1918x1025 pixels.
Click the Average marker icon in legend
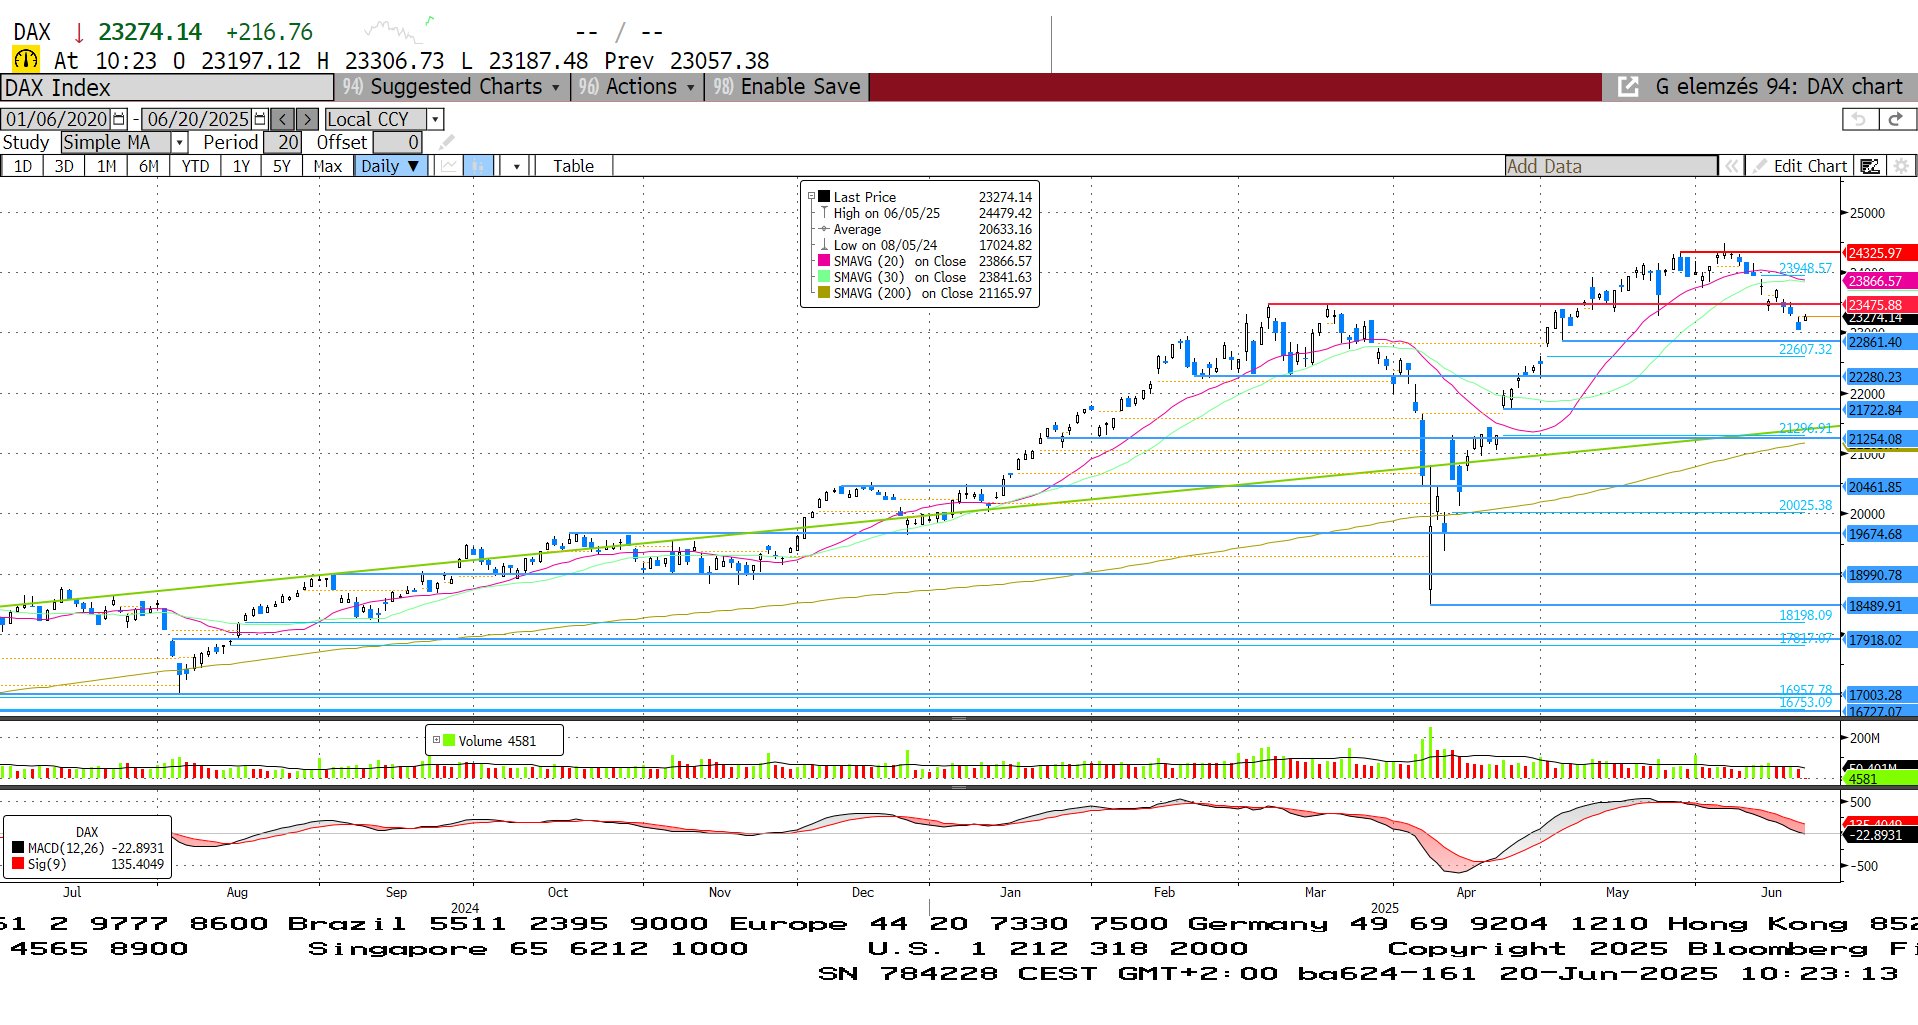(x=824, y=229)
